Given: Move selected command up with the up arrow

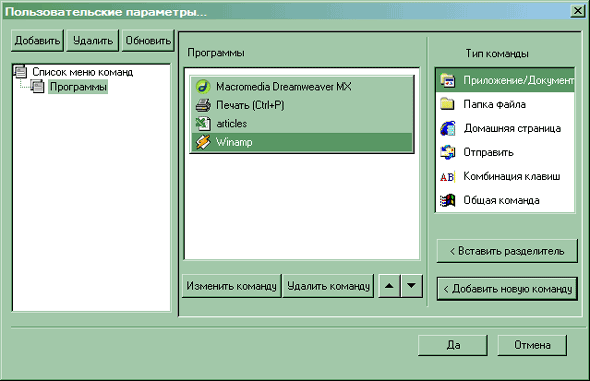Looking at the screenshot, I should (389, 286).
